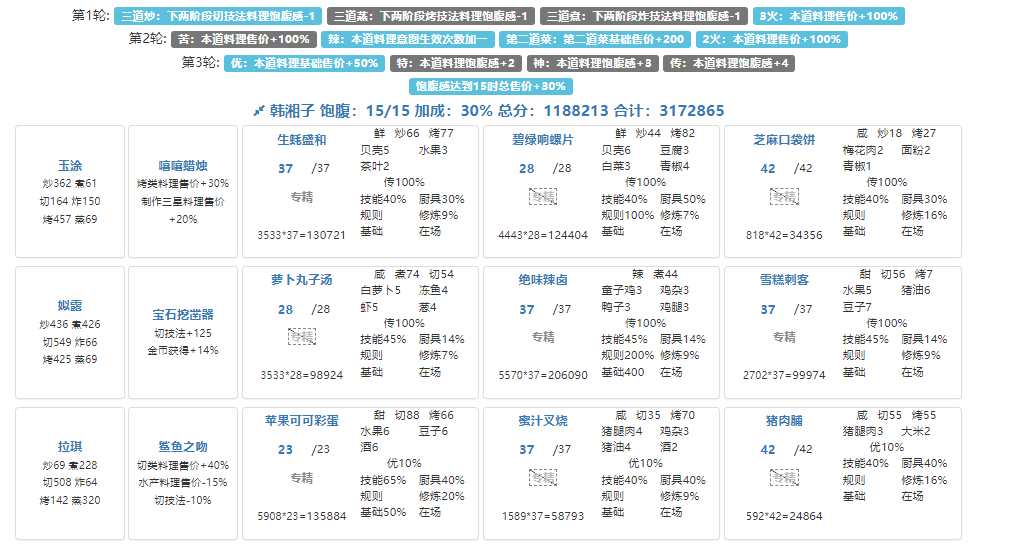Click the quantity 37 for 生蚝盛和

286,169
